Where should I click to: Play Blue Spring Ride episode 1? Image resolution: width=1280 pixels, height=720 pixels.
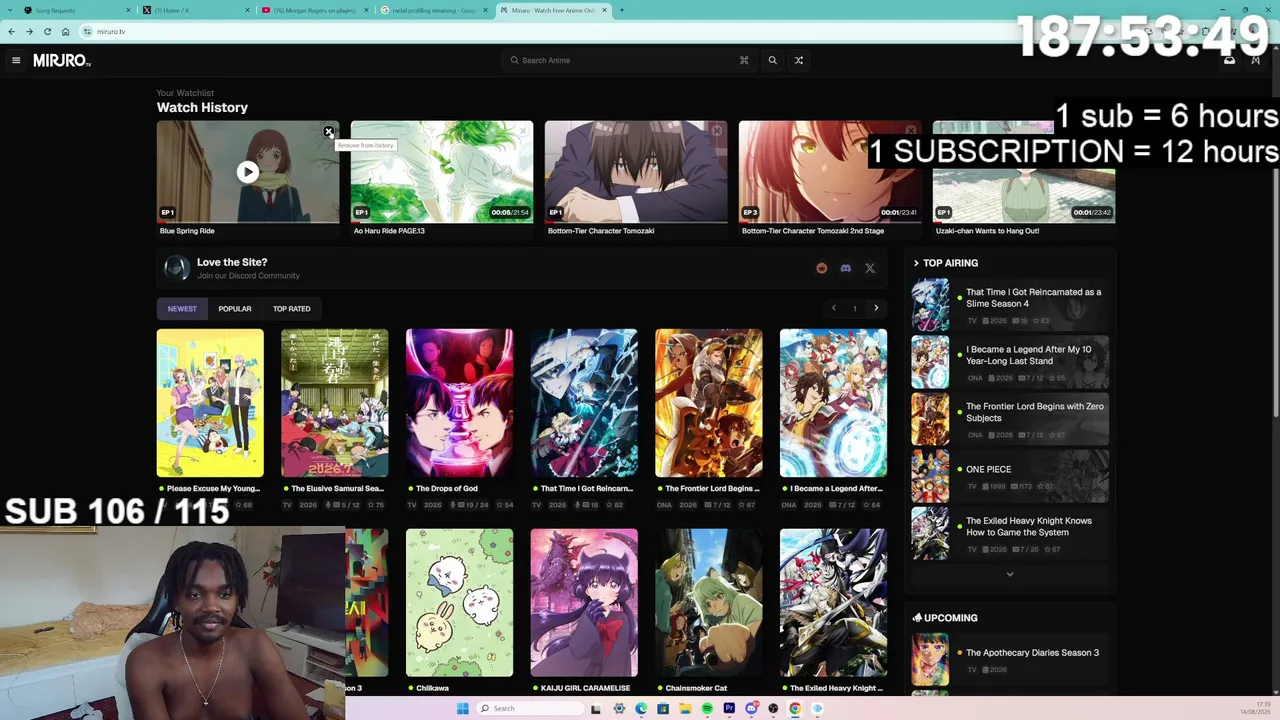tap(247, 172)
